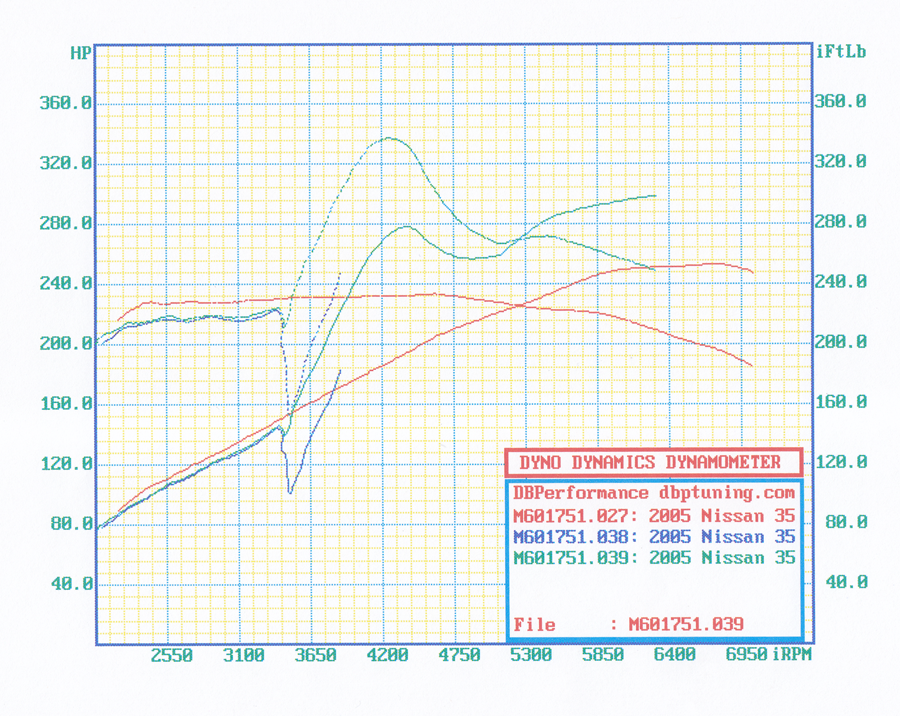
Task: Select 280.0 on the HP axis
Action: tap(65, 223)
